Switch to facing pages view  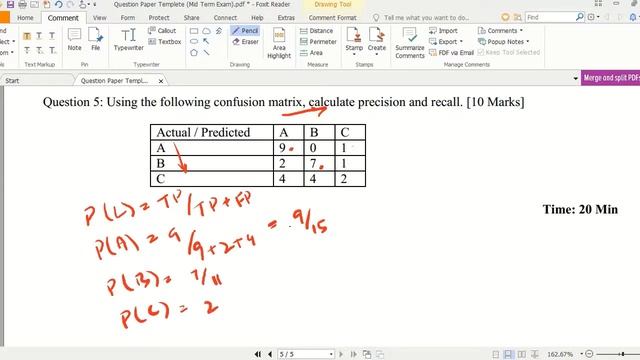522,354
